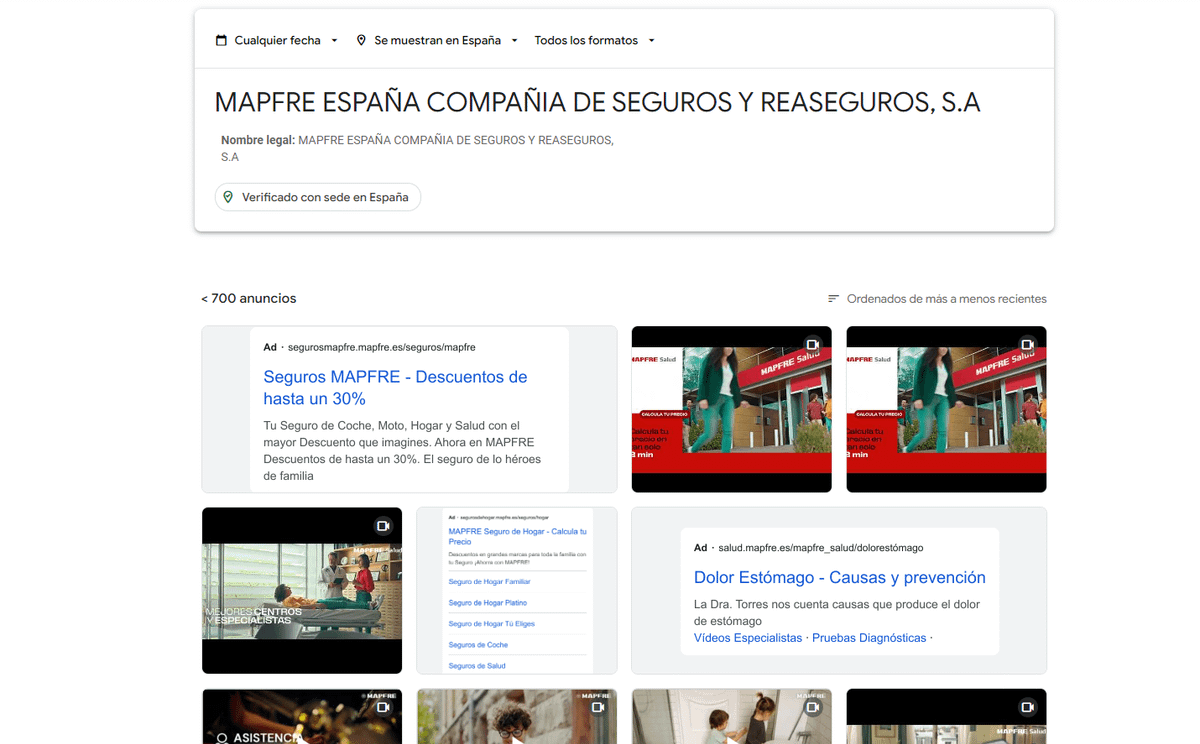Image resolution: width=1200 pixels, height=744 pixels.
Task: Click the salud.mapfre.es/mapfre_salud/dolorestómago URL text
Action: coord(820,548)
